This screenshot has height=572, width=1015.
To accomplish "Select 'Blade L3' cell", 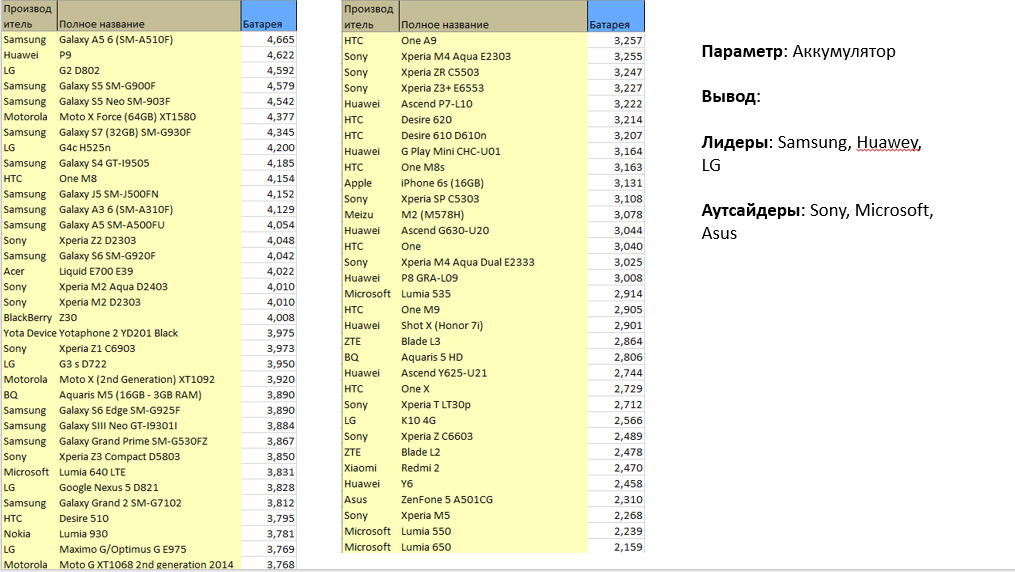I will click(493, 342).
